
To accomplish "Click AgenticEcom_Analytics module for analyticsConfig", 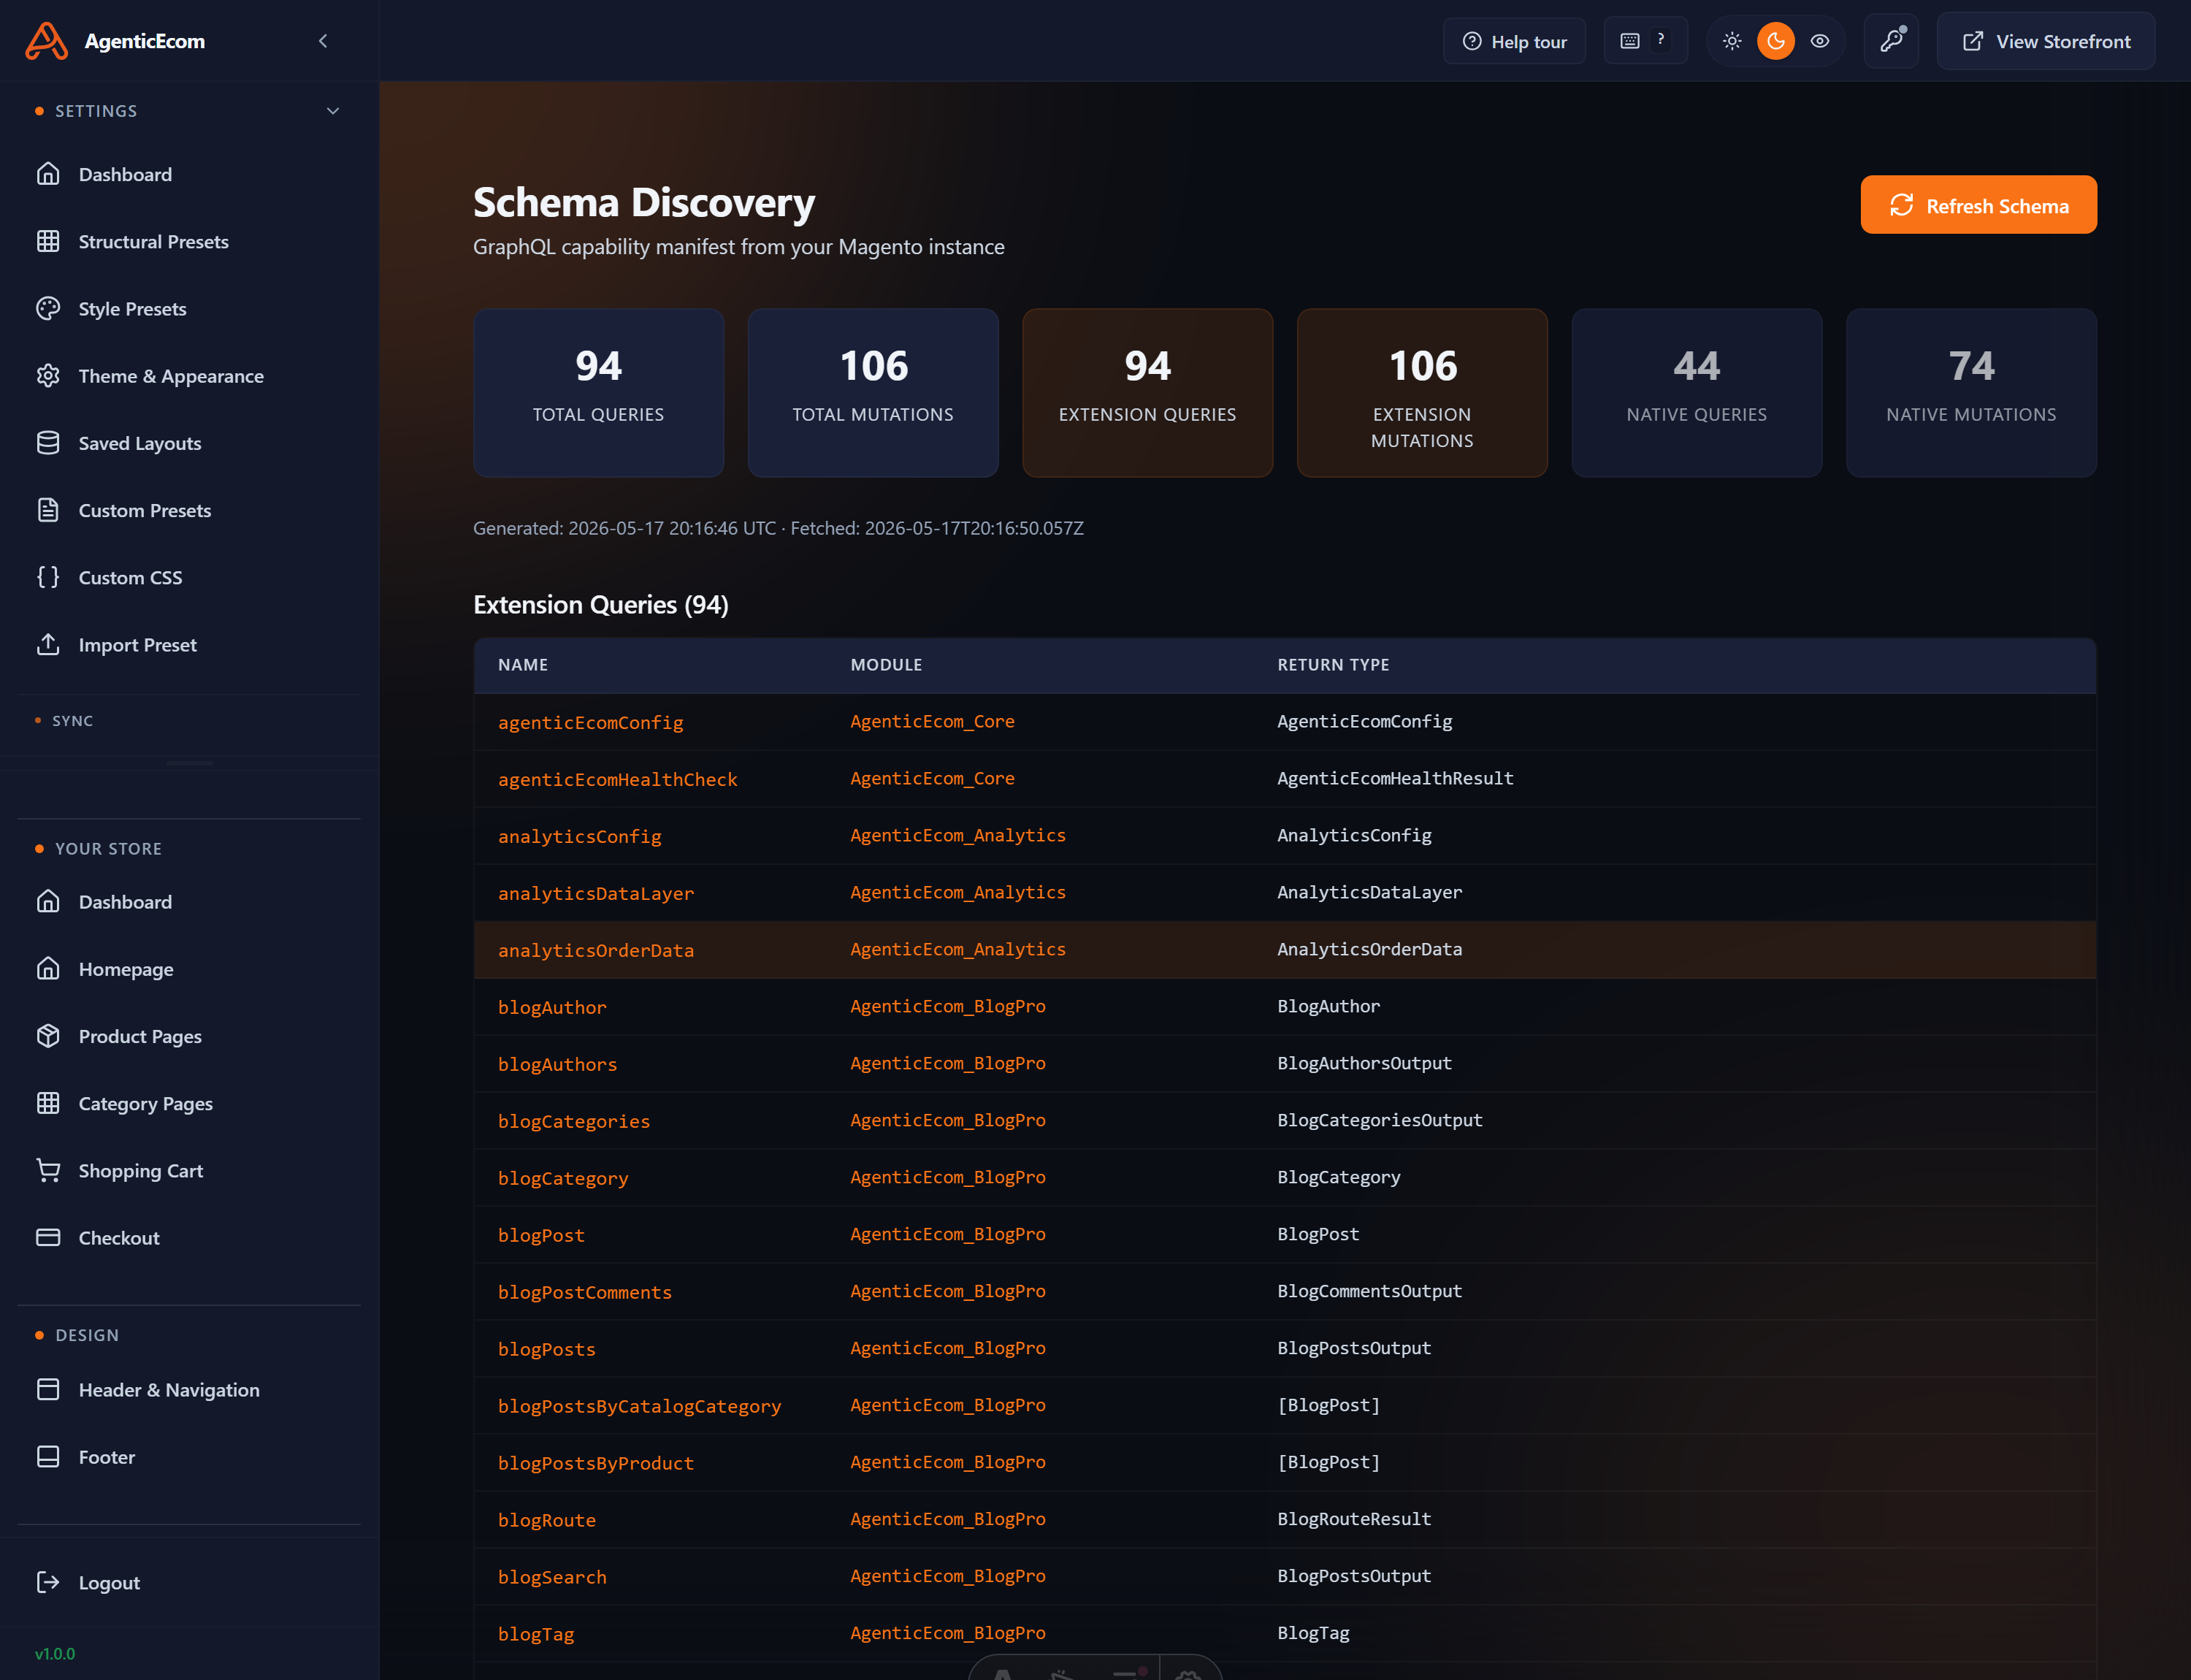I will coord(958,835).
